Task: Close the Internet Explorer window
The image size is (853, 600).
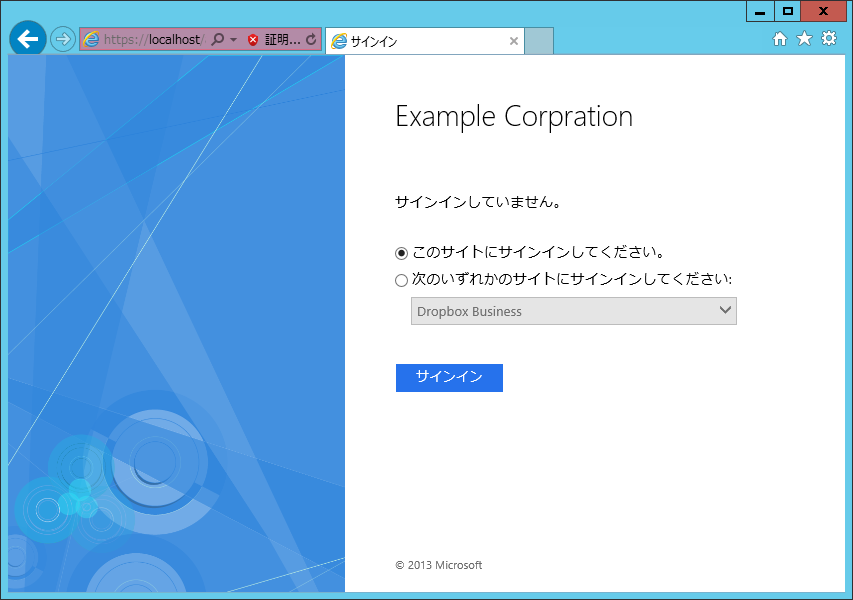Action: (823, 11)
